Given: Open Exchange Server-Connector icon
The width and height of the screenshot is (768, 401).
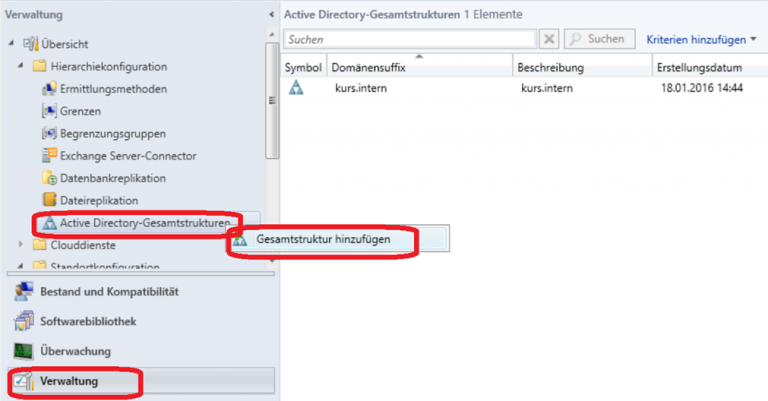Looking at the screenshot, I should point(50,155).
